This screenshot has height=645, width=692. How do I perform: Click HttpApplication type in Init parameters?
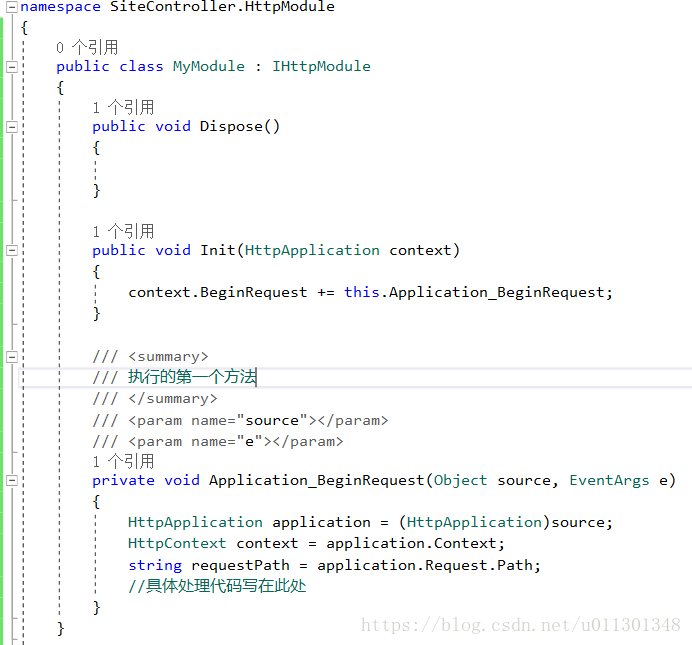click(x=312, y=251)
